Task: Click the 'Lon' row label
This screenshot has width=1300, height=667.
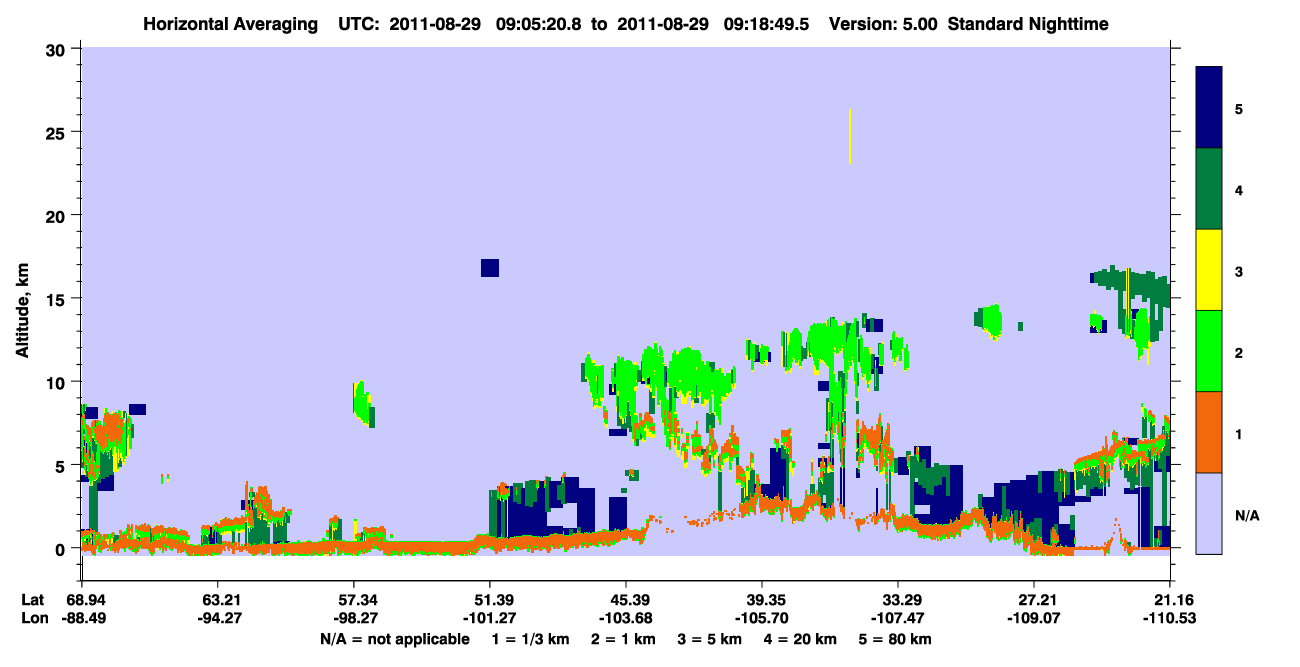Action: [33, 619]
